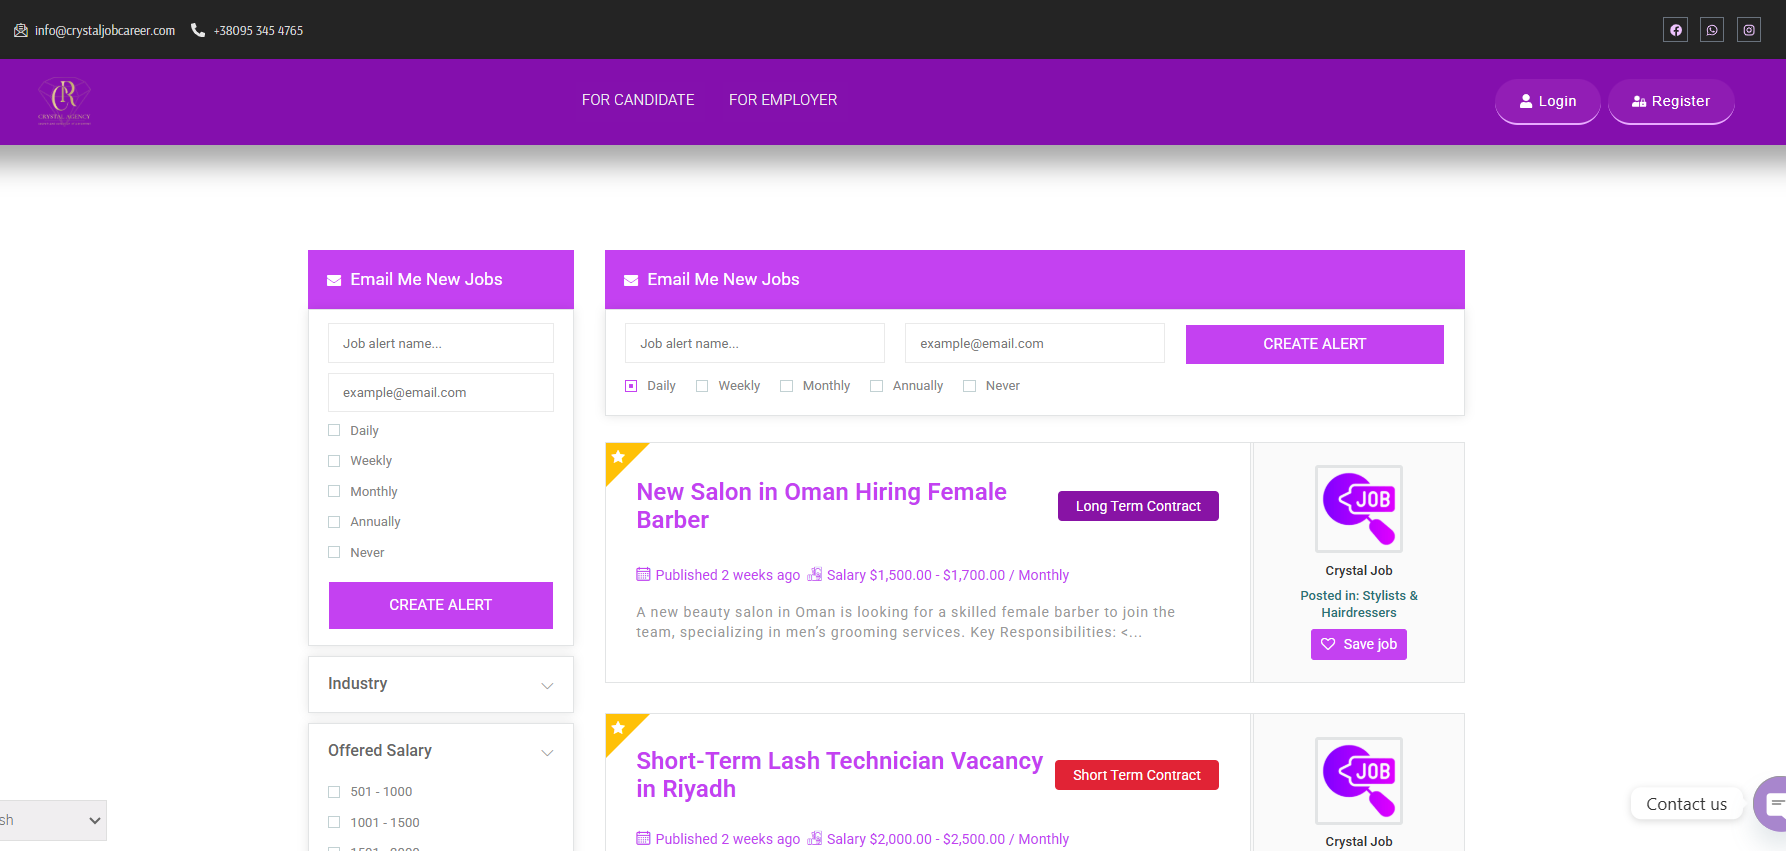This screenshot has width=1786, height=851.
Task: Check the 501 - 1000 salary filter
Action: tap(334, 792)
